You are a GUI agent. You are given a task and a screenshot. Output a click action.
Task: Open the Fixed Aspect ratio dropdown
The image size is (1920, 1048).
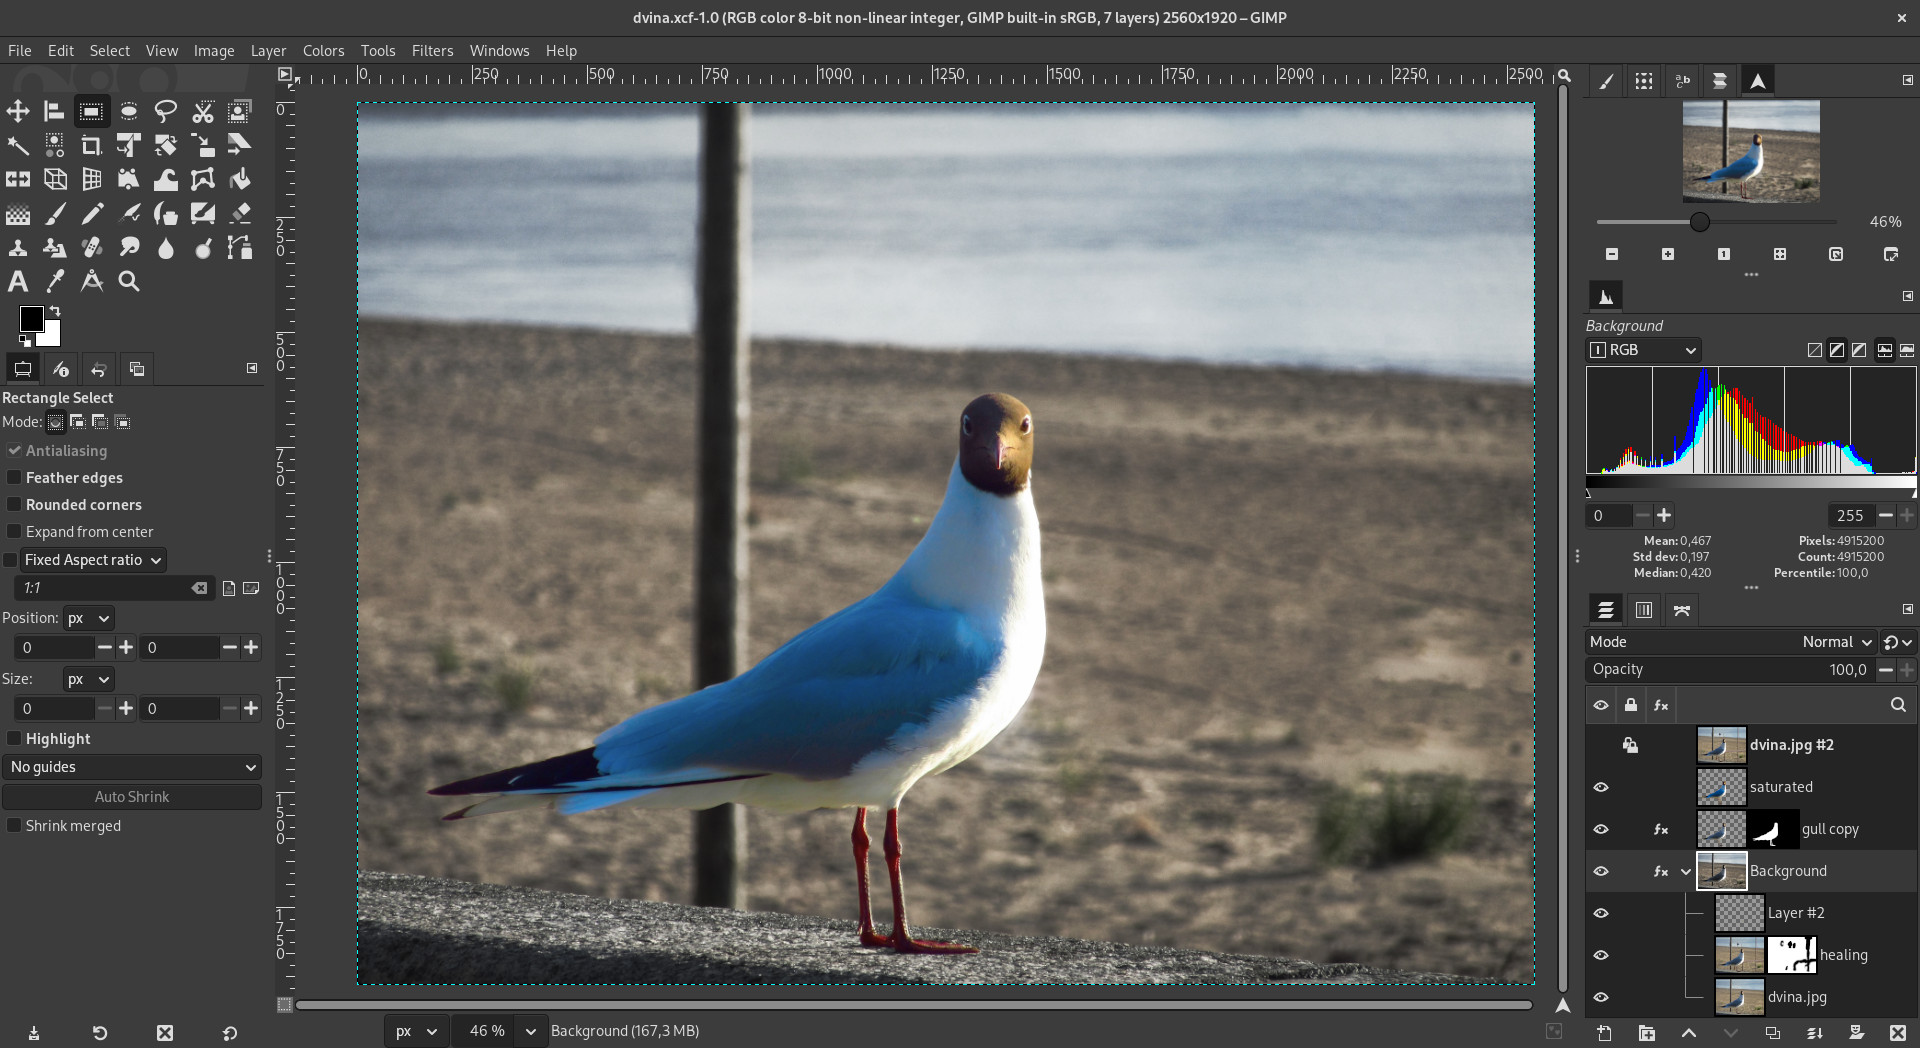[90, 560]
